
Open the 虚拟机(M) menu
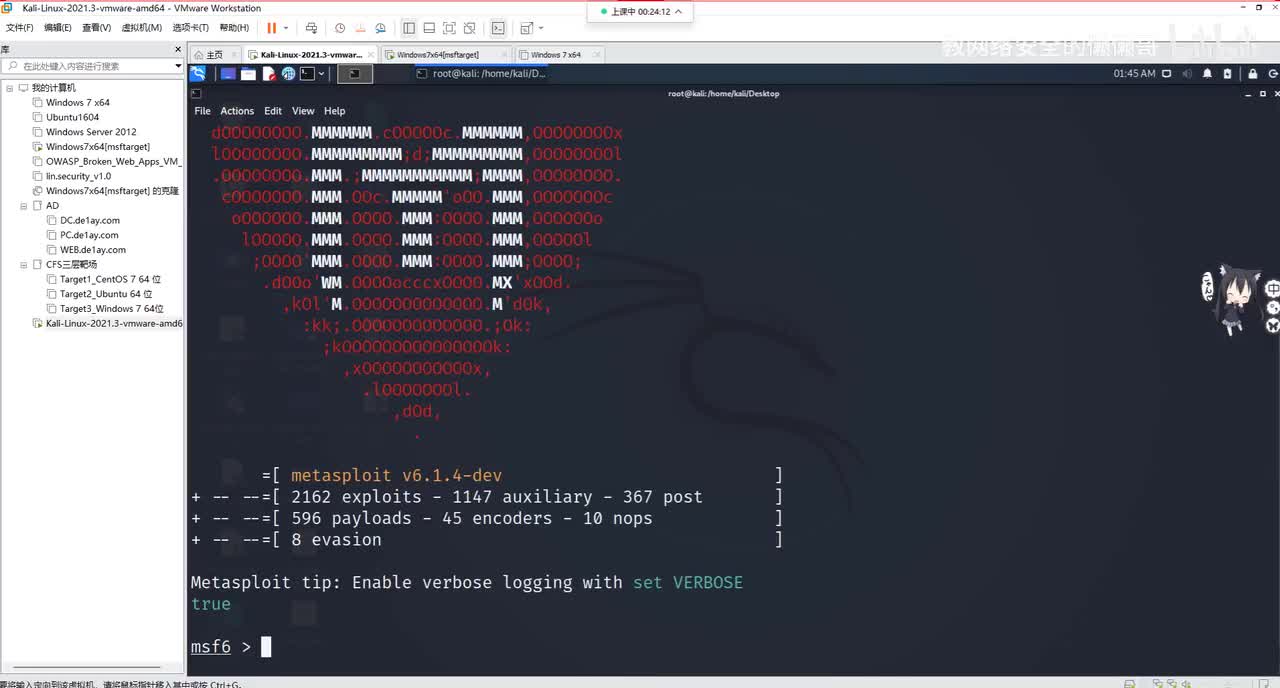coord(143,28)
